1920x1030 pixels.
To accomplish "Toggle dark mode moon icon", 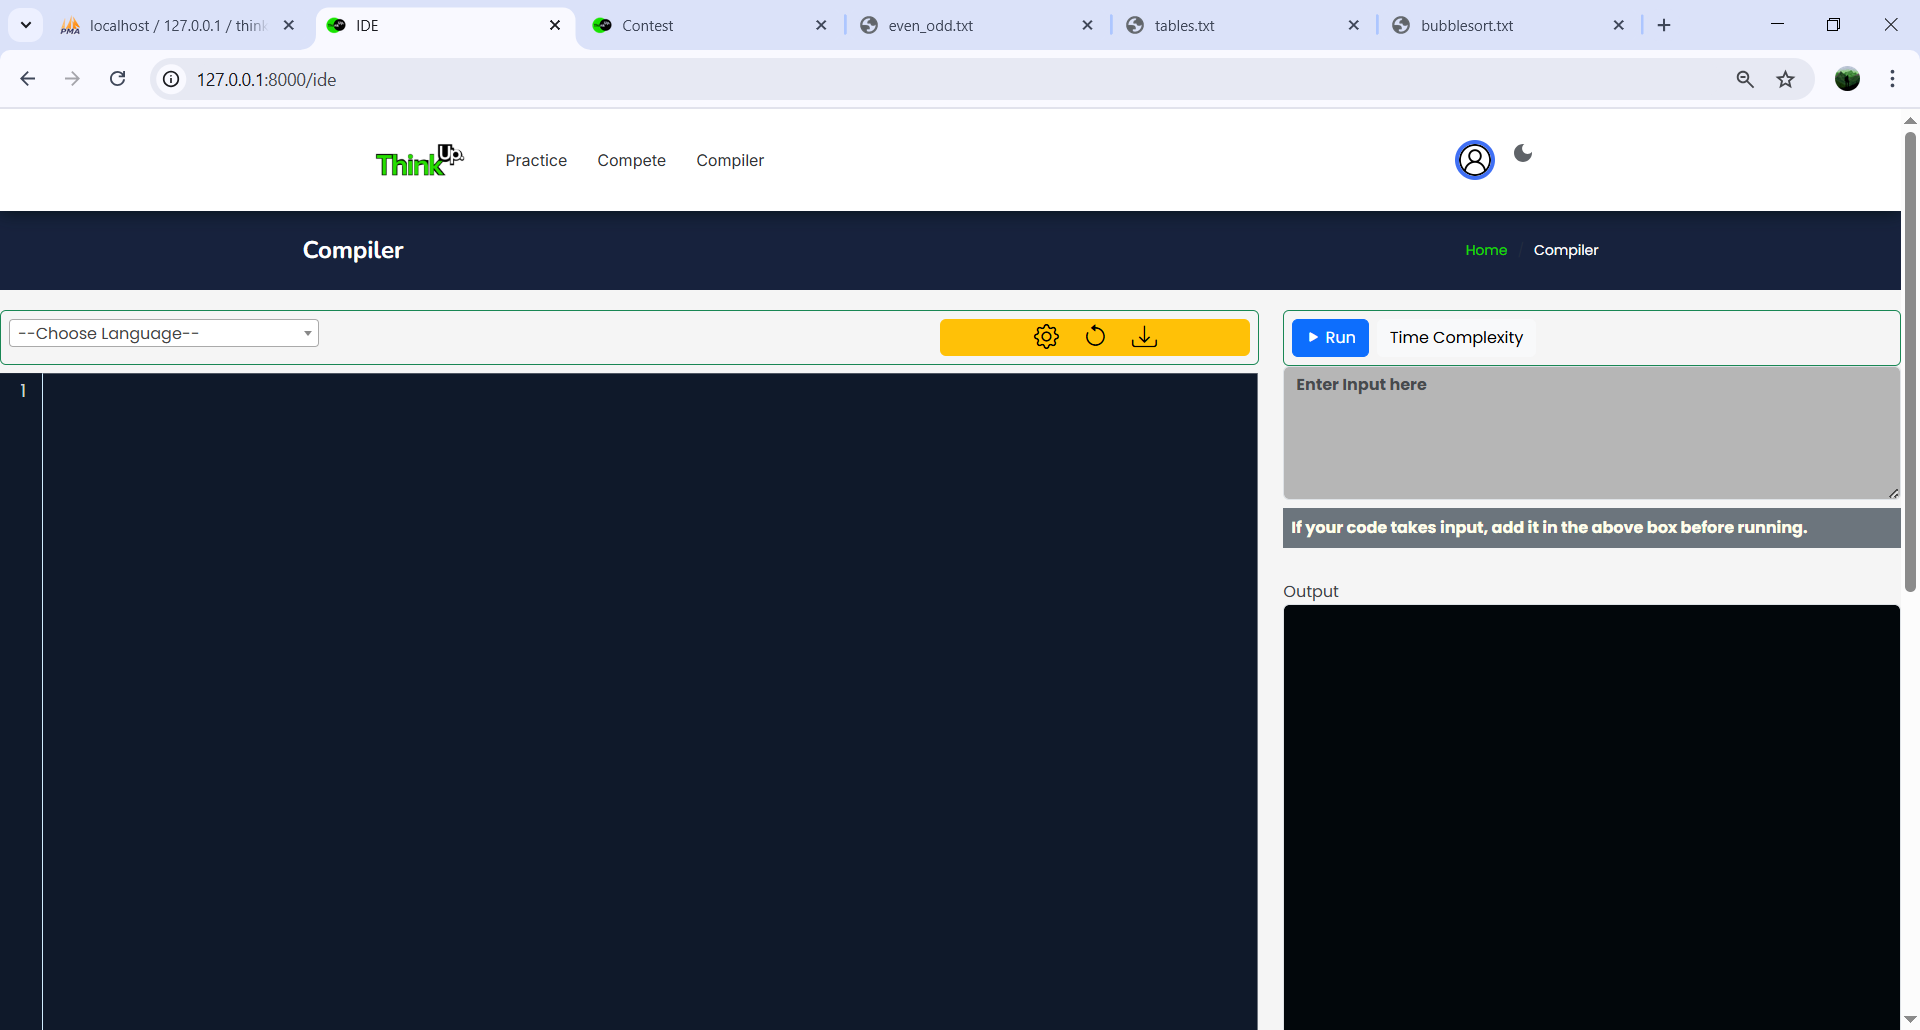I will click(1523, 153).
